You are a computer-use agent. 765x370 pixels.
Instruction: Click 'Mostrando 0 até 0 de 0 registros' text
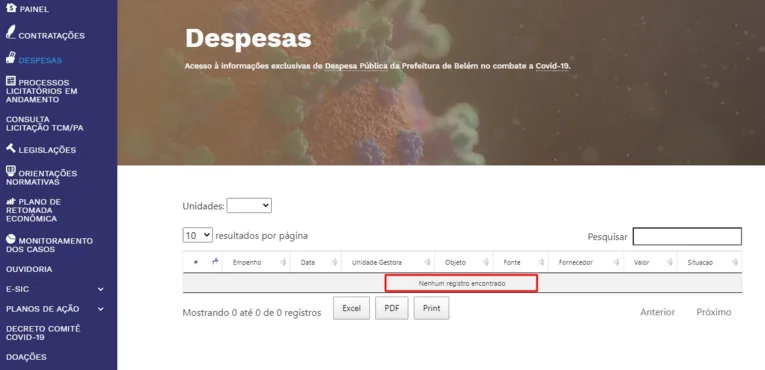tap(252, 312)
